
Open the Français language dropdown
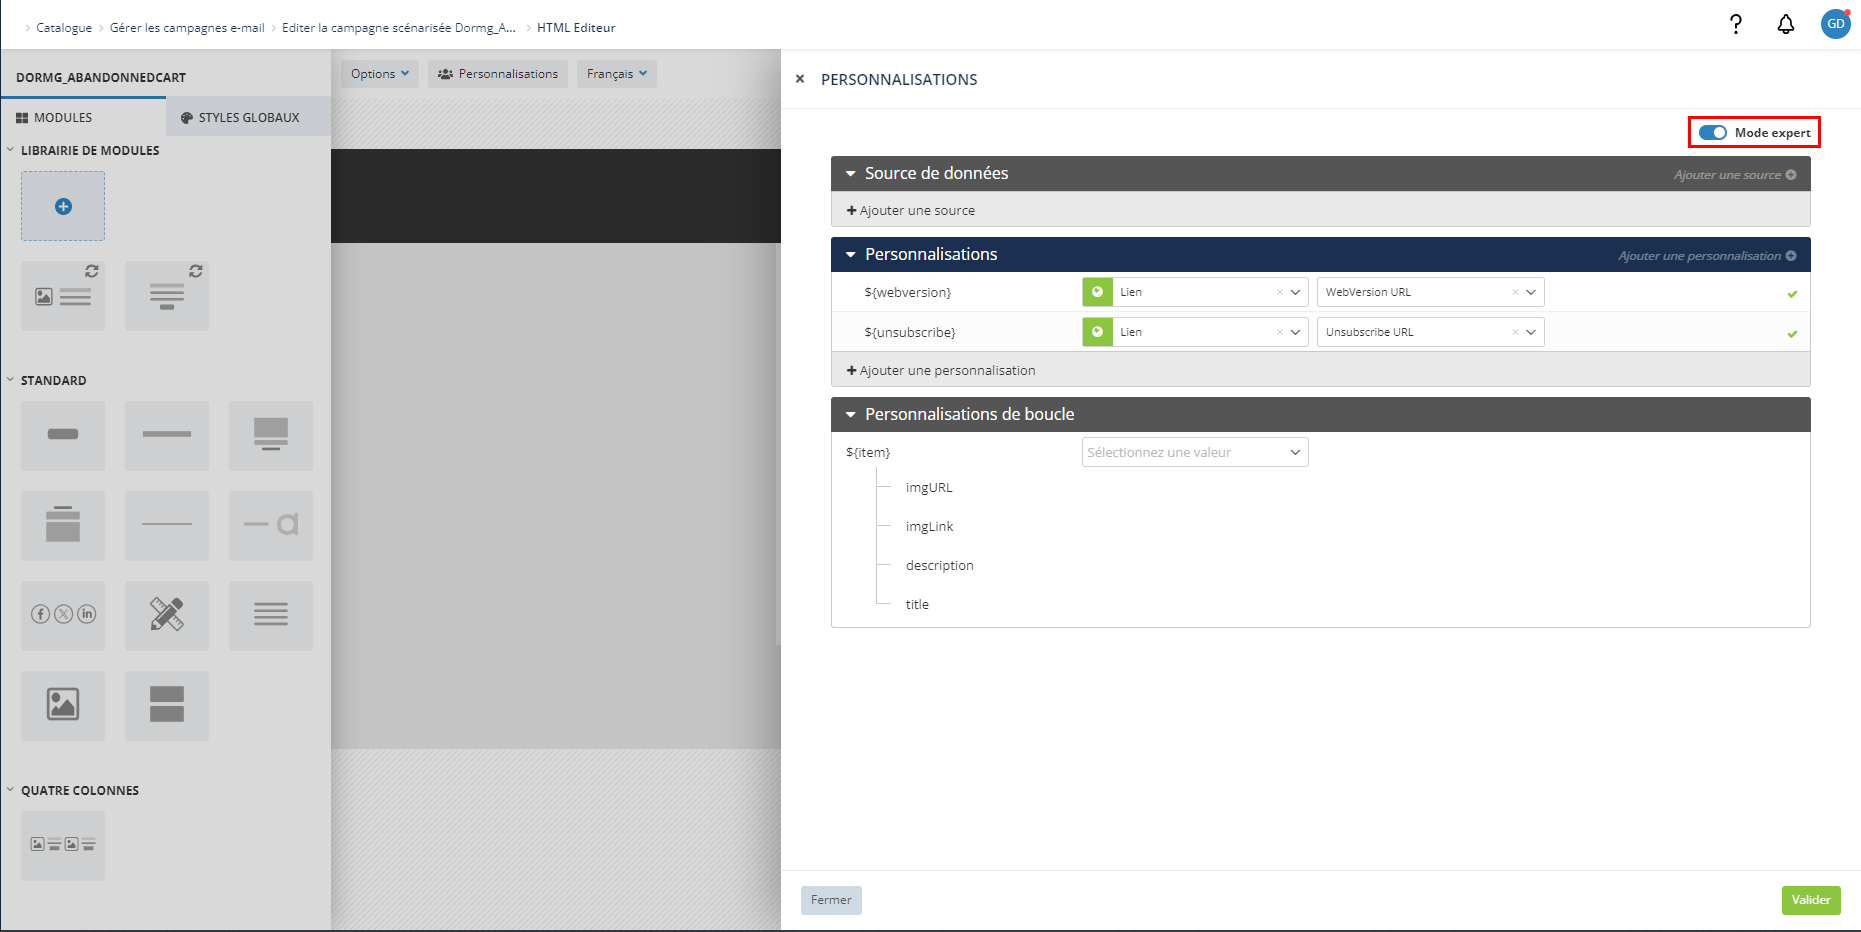[x=617, y=74]
